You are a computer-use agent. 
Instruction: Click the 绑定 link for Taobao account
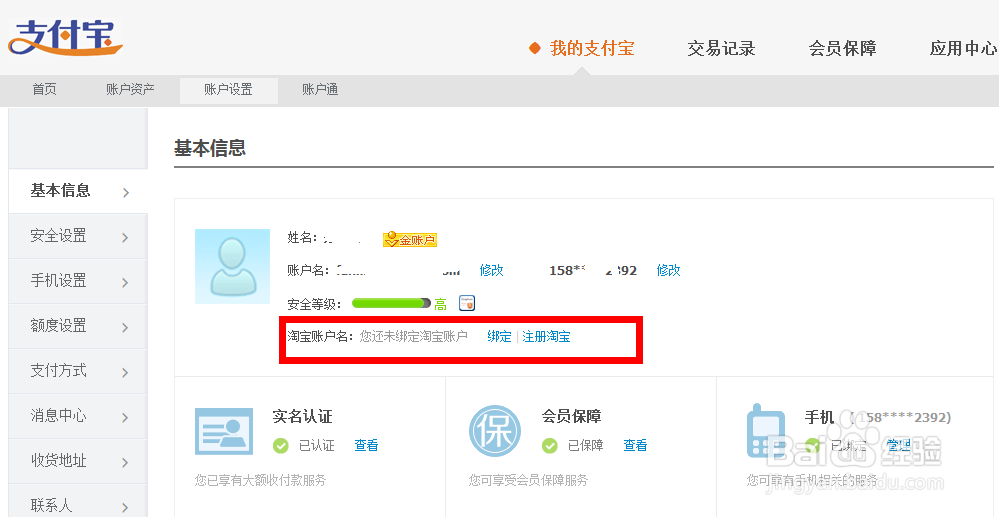pos(500,337)
